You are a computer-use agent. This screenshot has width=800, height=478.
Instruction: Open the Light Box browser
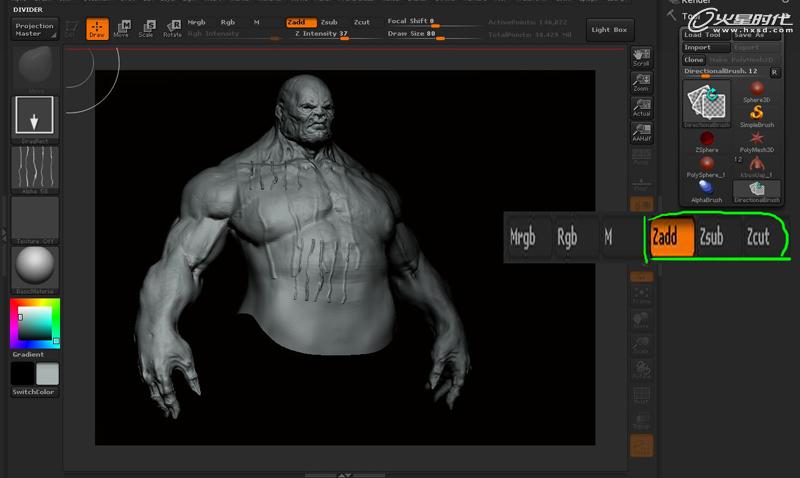click(x=609, y=30)
